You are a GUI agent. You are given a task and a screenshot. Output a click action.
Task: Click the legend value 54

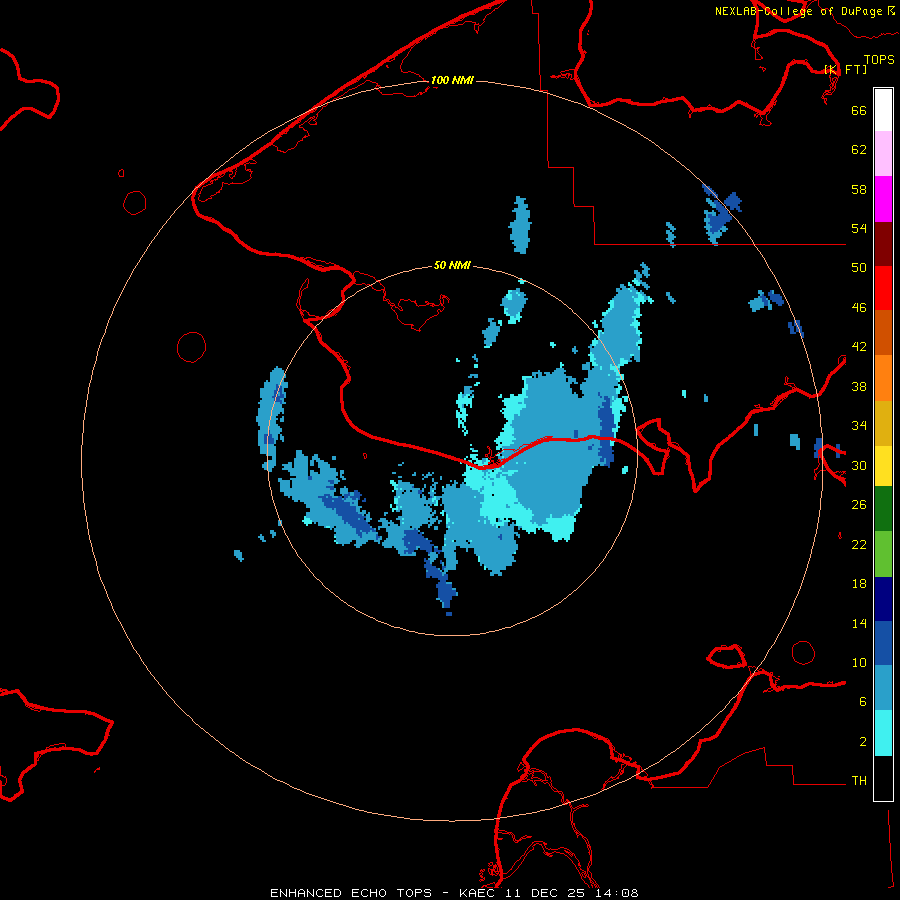859,228
